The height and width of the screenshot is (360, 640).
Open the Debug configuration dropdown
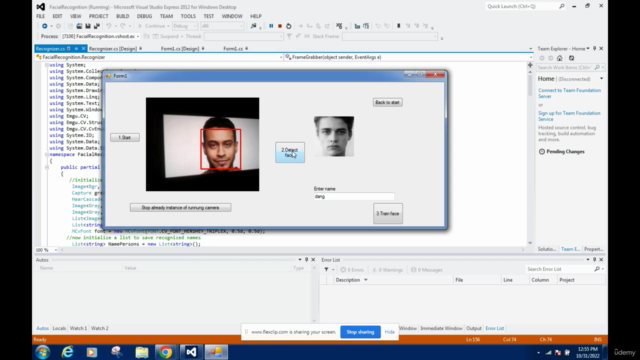coord(195,26)
